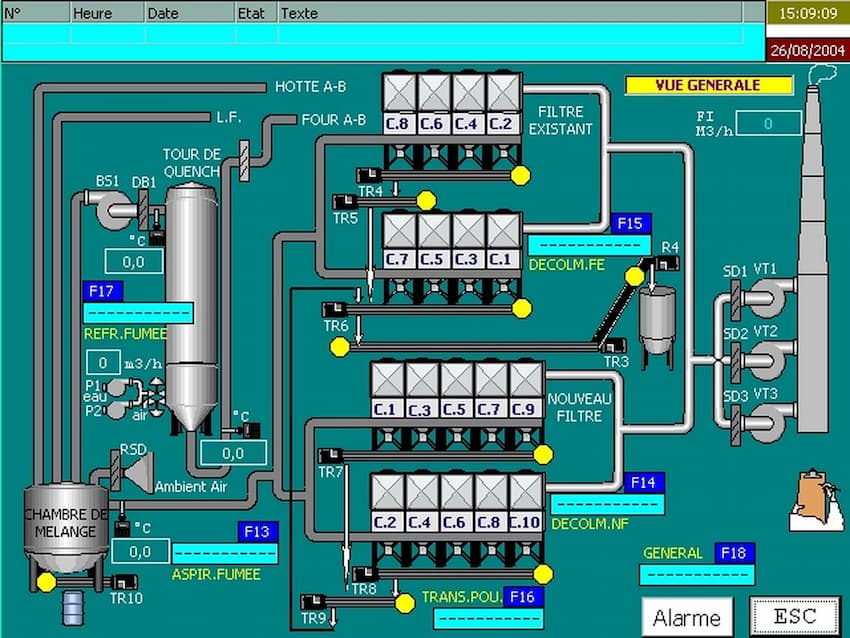Open the Alarme screen
This screenshot has height=638, width=850.
[x=687, y=616]
